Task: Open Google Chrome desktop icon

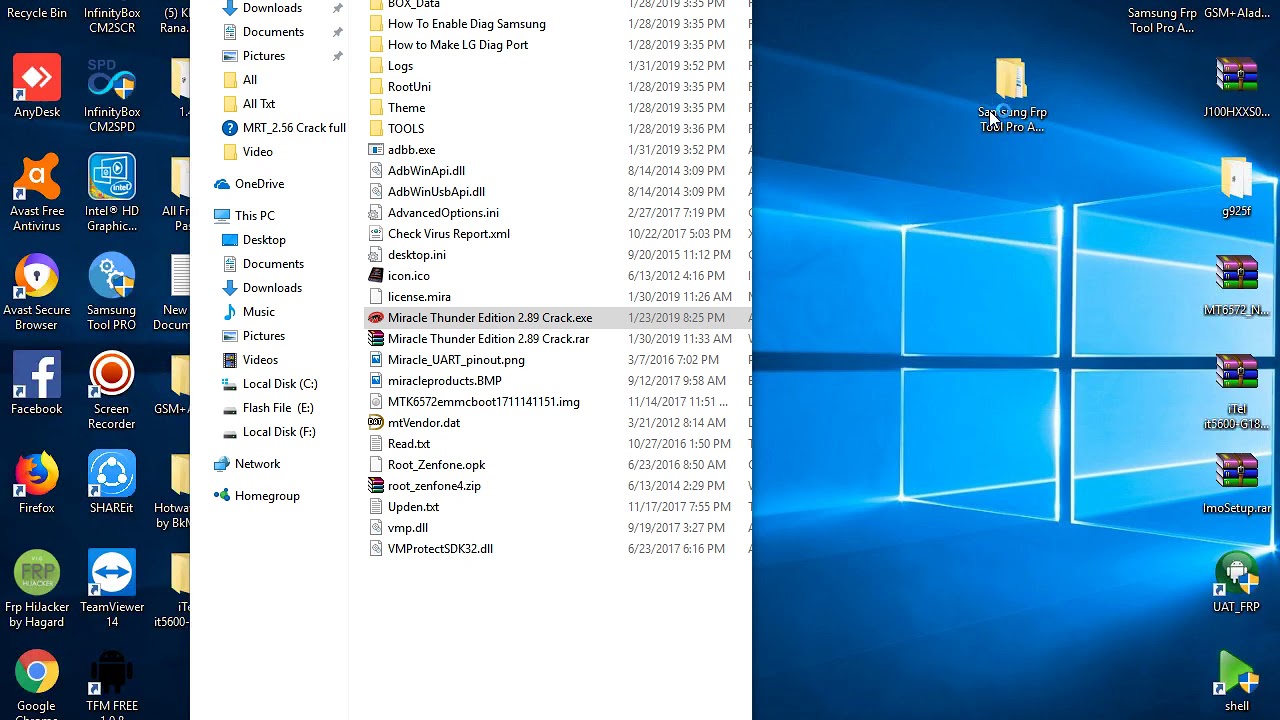Action: [x=37, y=683]
